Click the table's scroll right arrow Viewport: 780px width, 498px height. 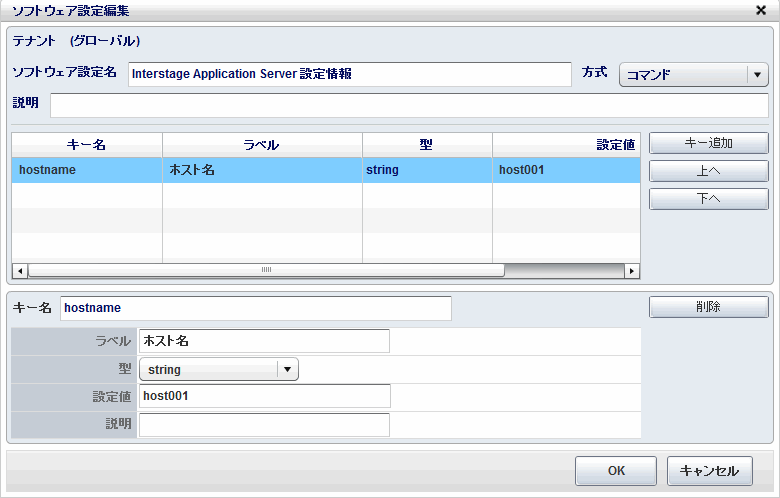(x=631, y=271)
